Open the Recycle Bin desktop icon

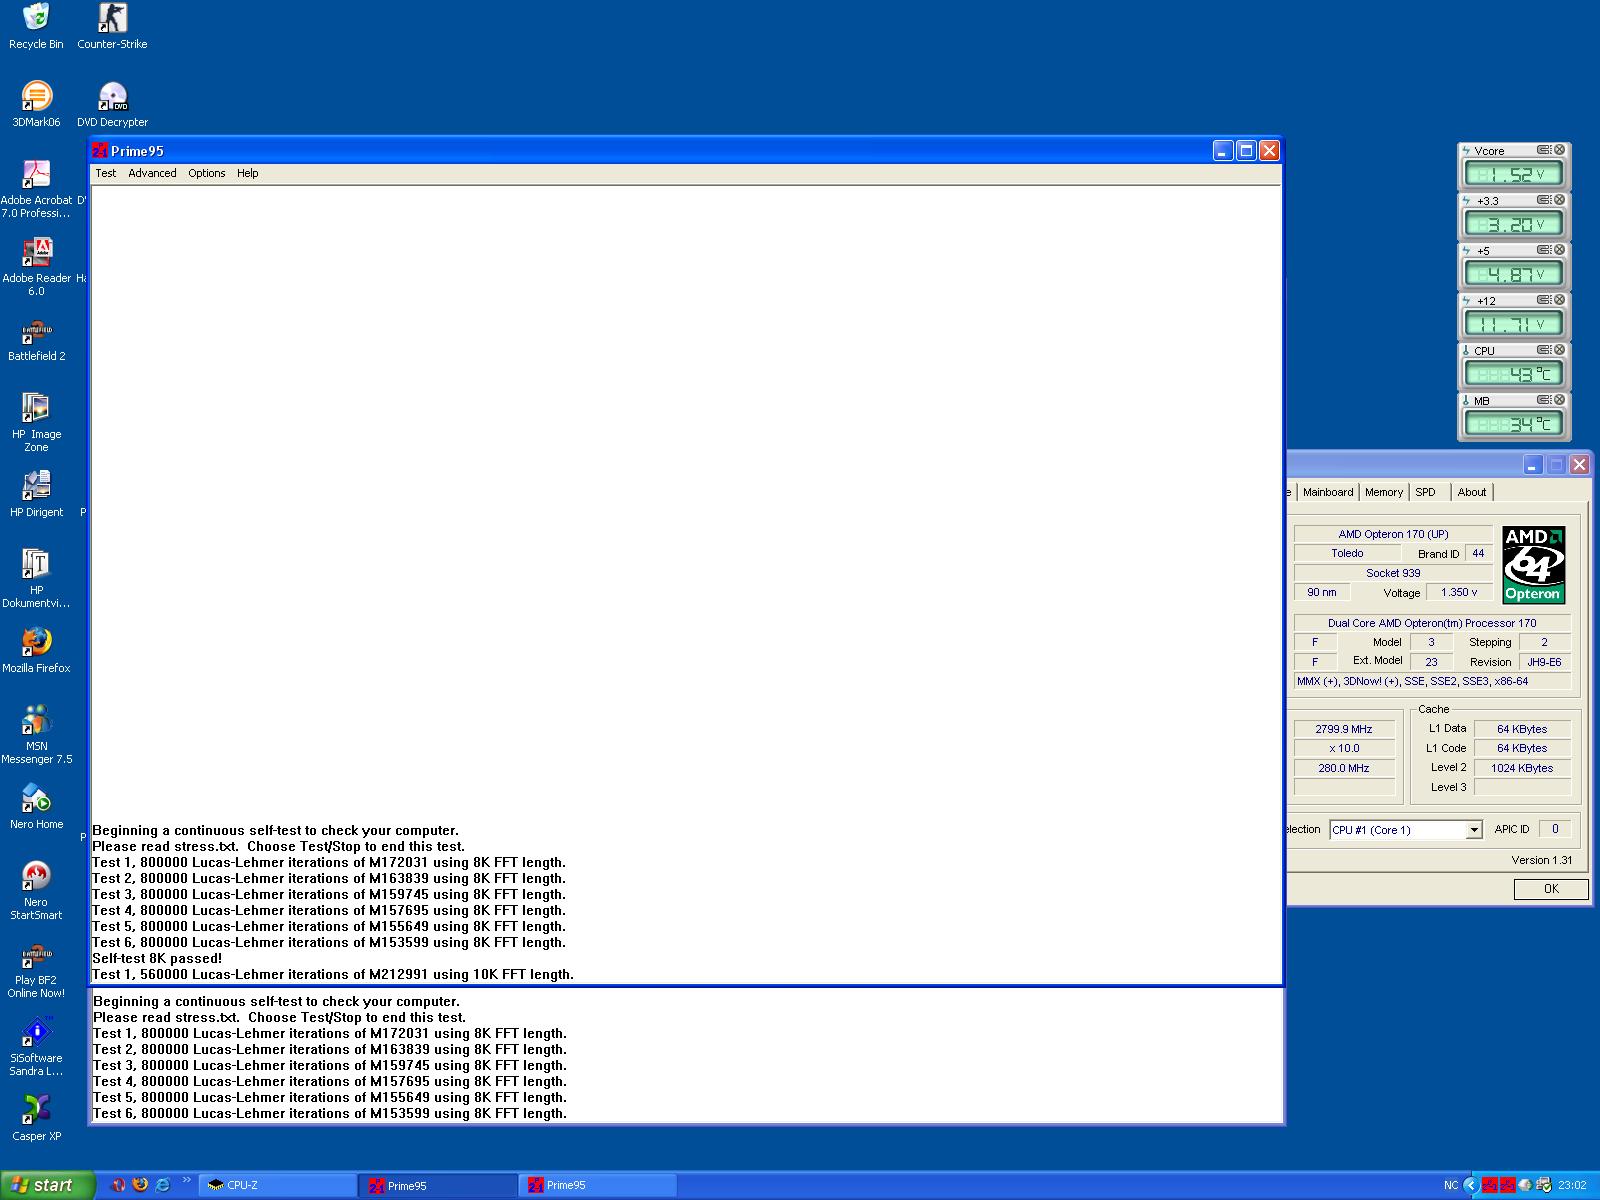click(x=36, y=26)
